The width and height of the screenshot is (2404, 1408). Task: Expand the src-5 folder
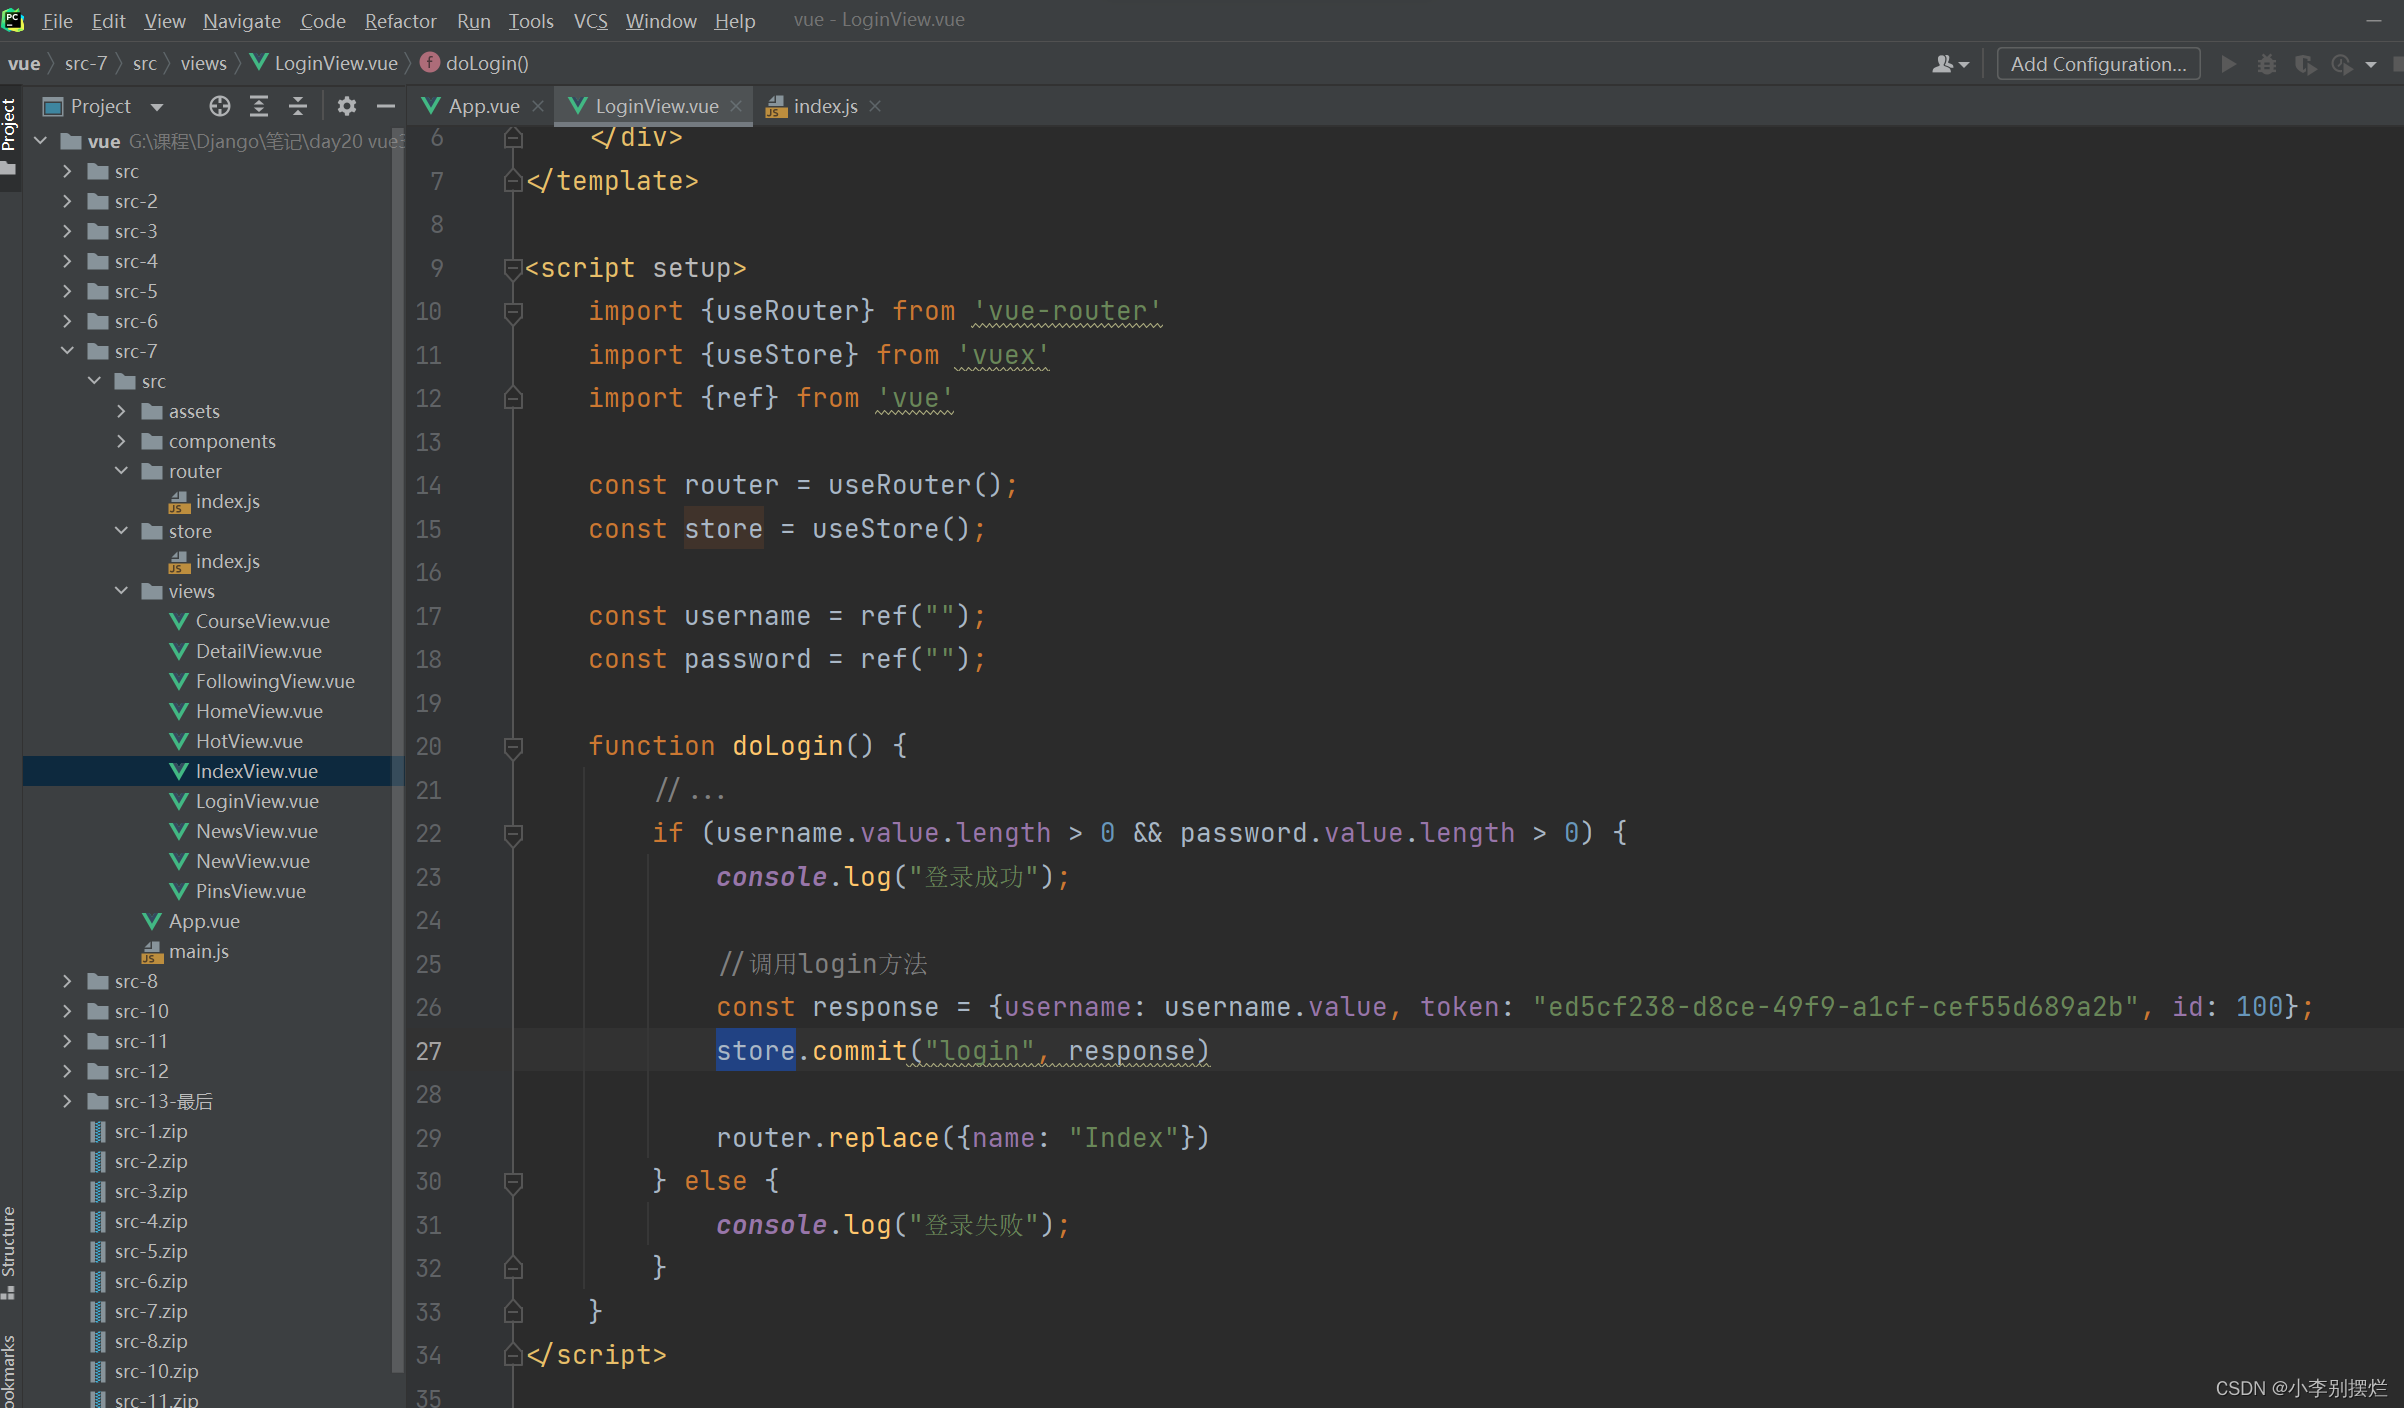click(67, 291)
